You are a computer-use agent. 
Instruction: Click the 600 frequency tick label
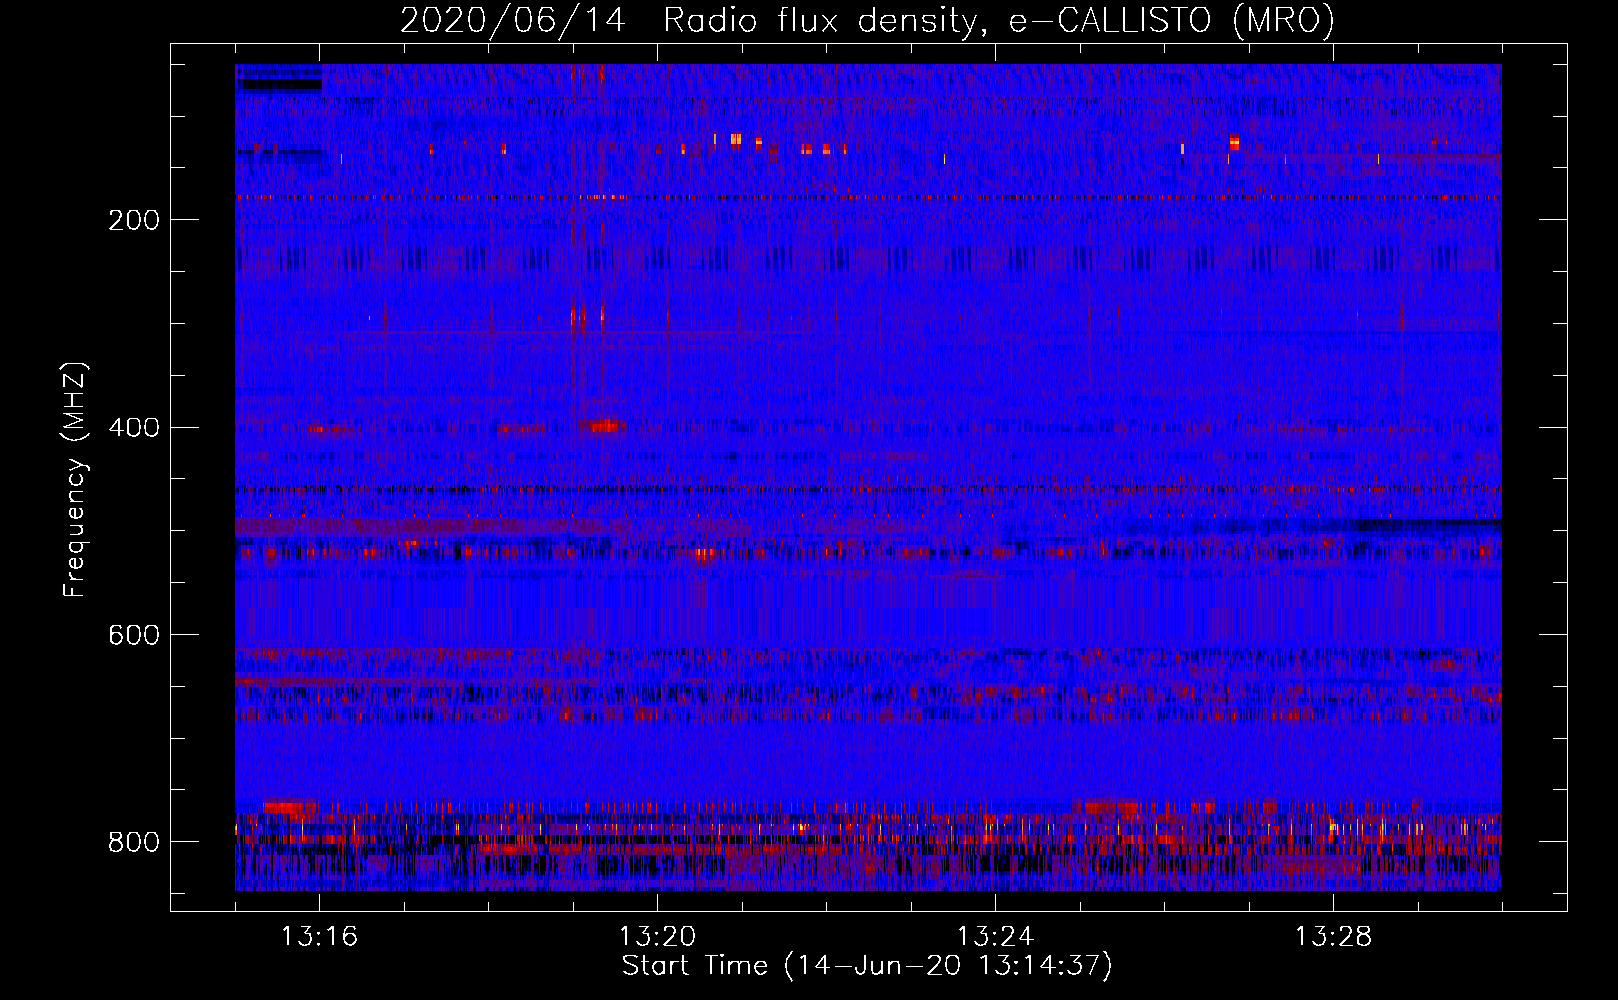[x=134, y=636]
